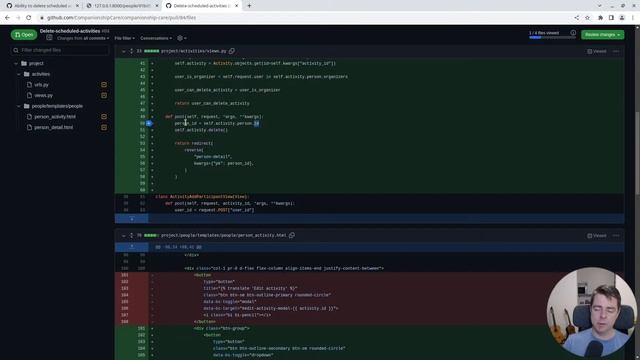Bookmark this page with star icon
This screenshot has width=640, height=360.
point(587,18)
